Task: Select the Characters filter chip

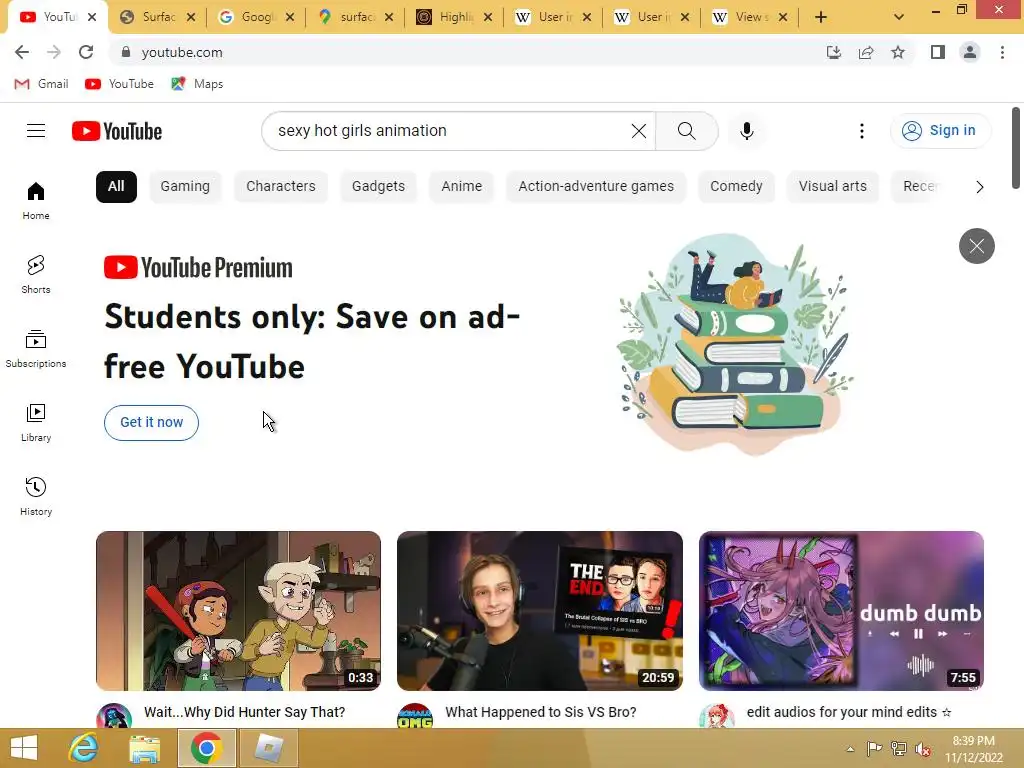Action: (x=281, y=187)
